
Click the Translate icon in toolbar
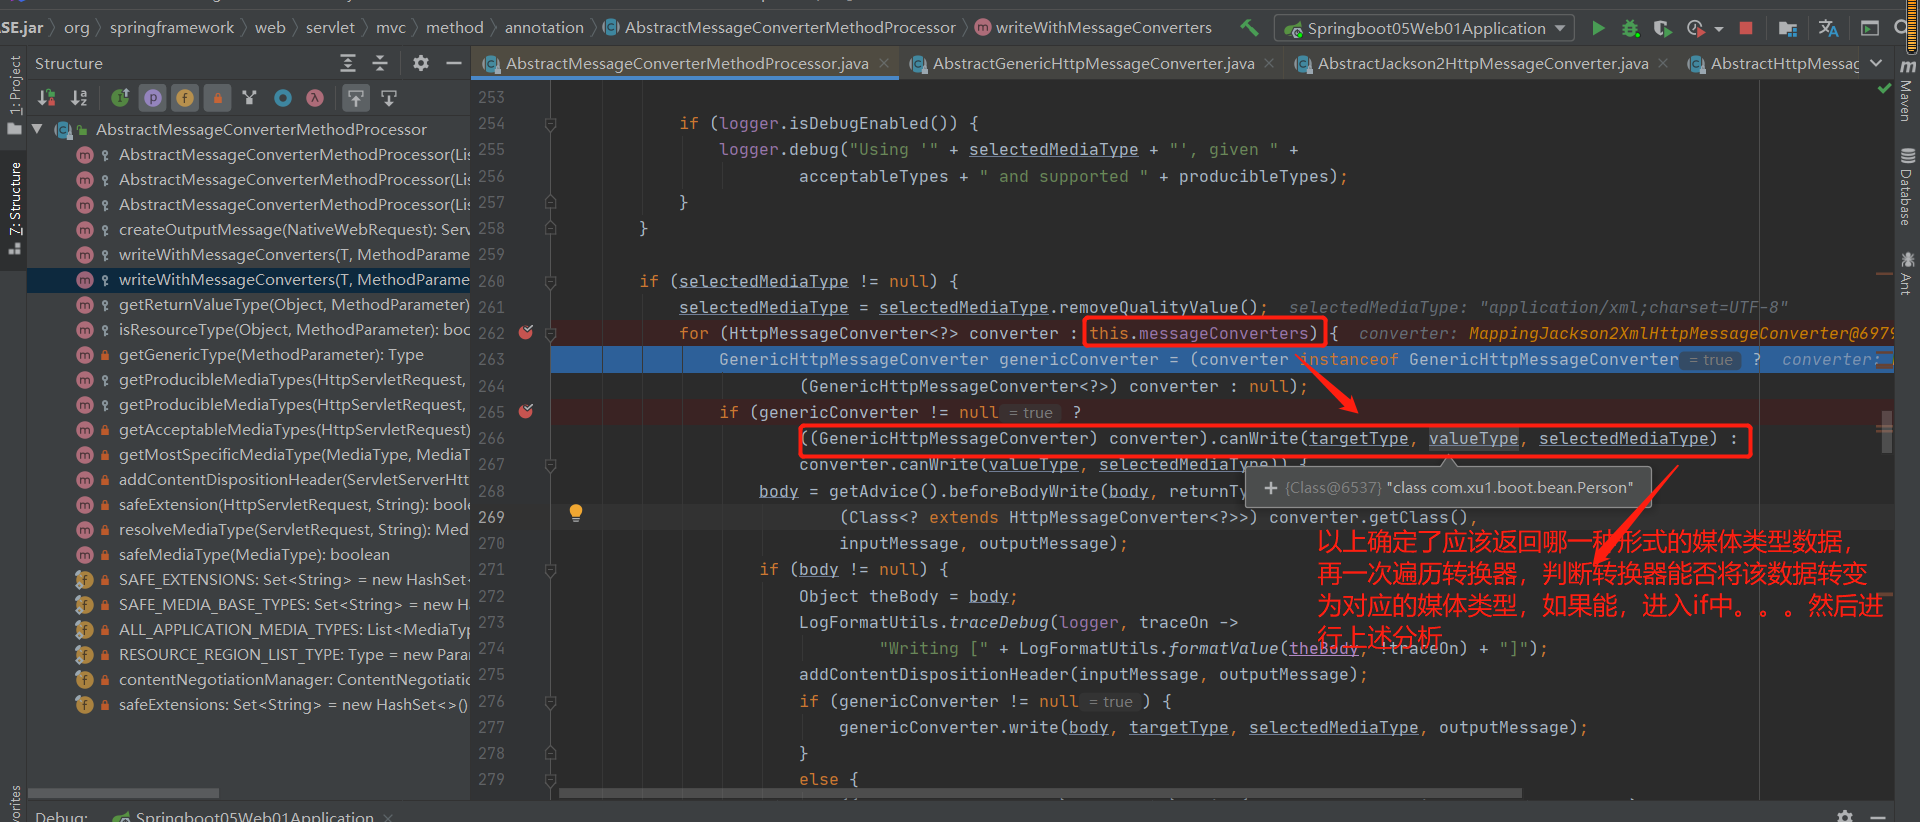1828,28
